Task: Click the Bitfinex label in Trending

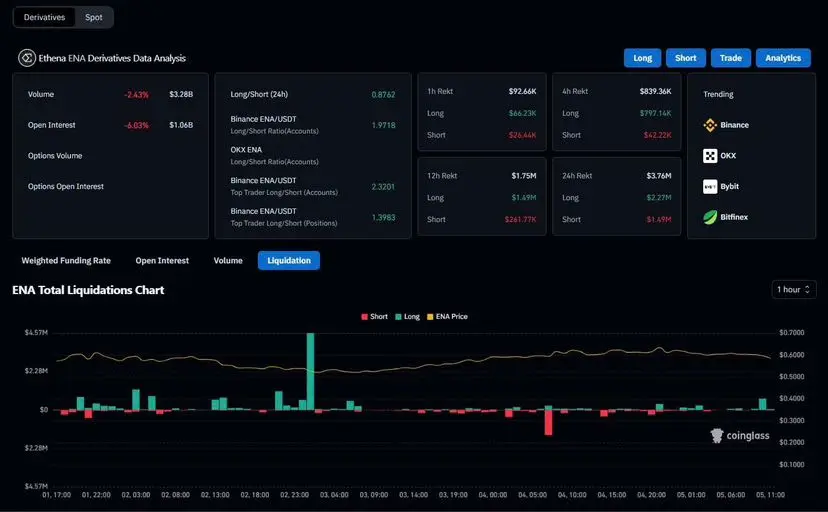Action: tap(734, 217)
